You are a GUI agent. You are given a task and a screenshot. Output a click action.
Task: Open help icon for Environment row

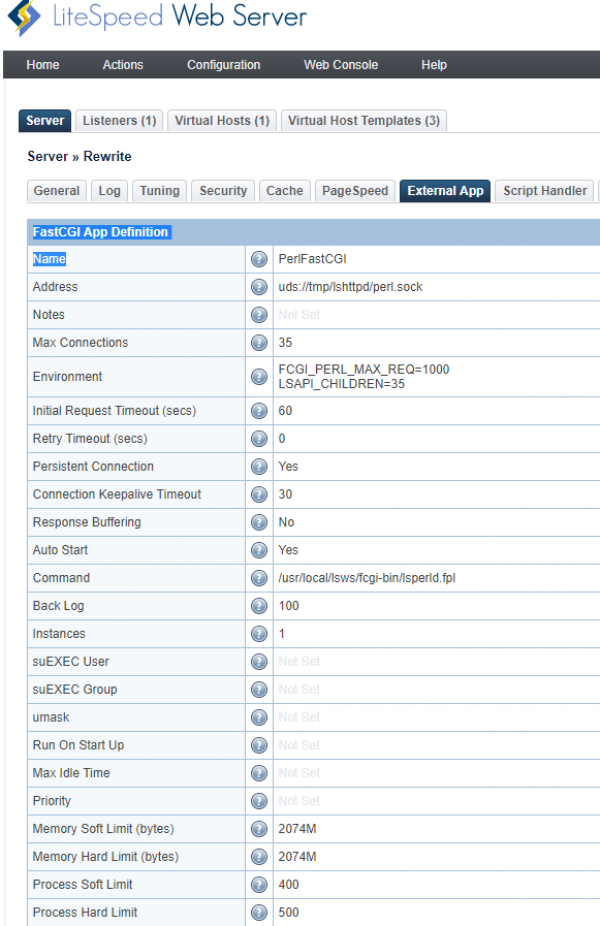point(259,376)
